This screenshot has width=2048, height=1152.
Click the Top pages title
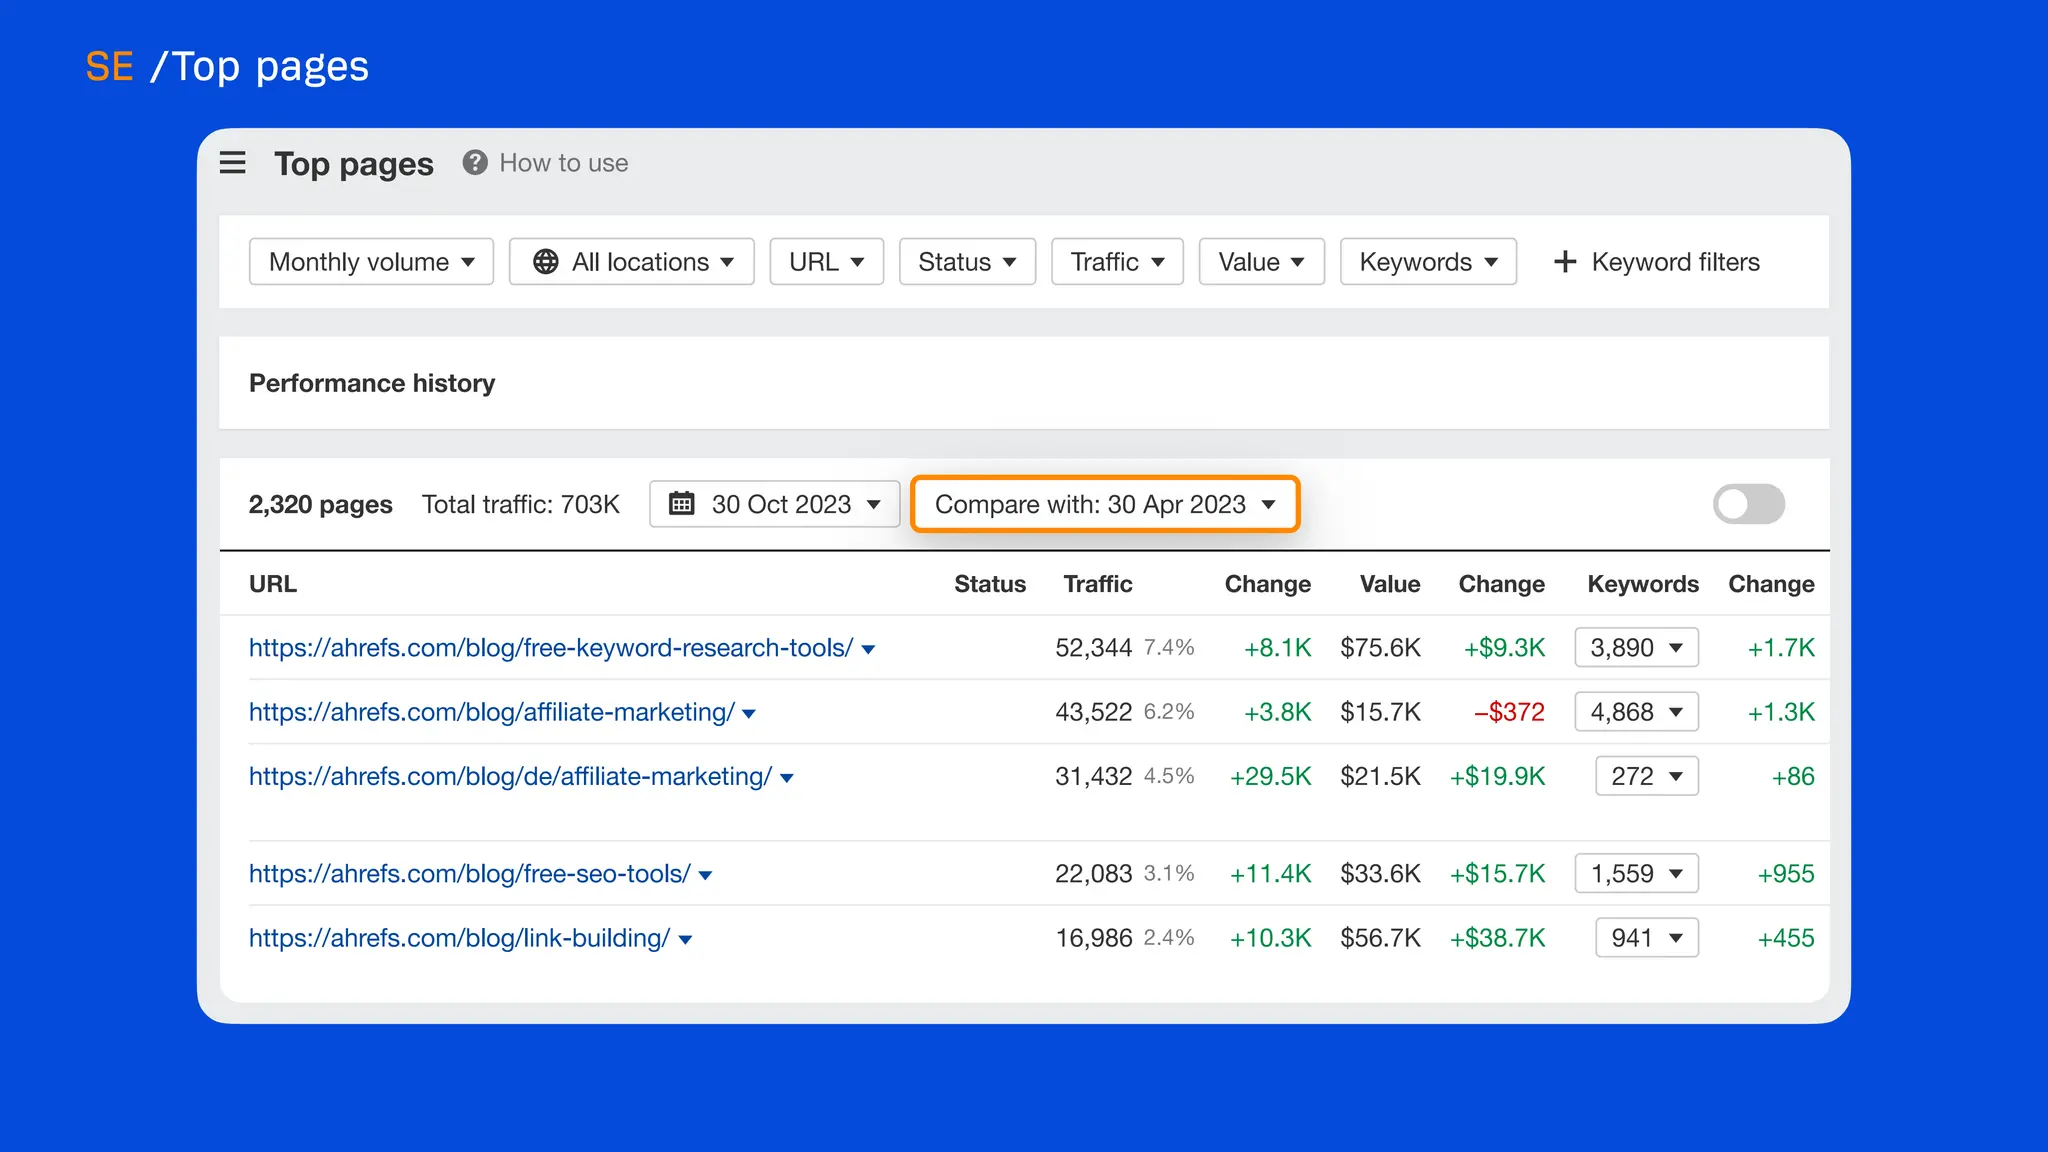(354, 164)
